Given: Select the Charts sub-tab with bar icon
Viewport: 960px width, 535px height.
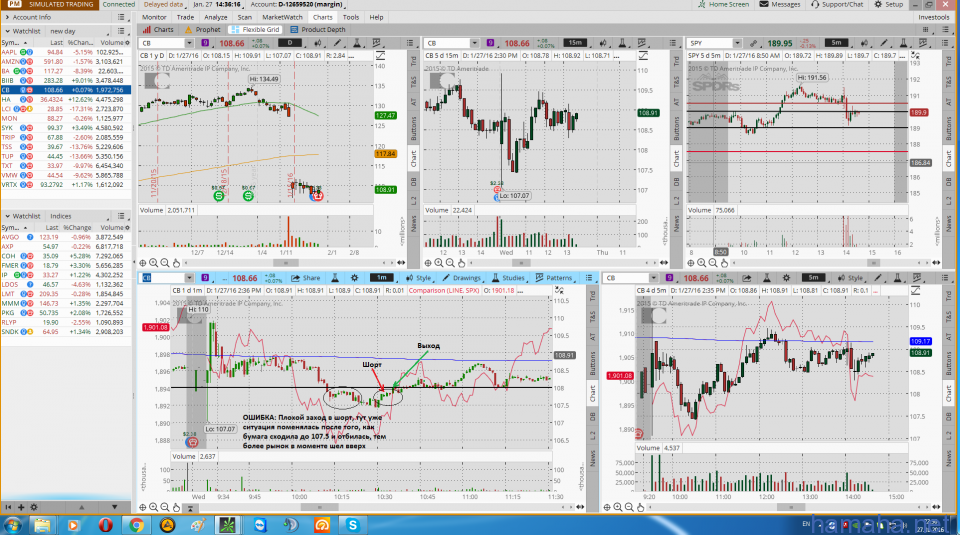Looking at the screenshot, I should tap(158, 29).
